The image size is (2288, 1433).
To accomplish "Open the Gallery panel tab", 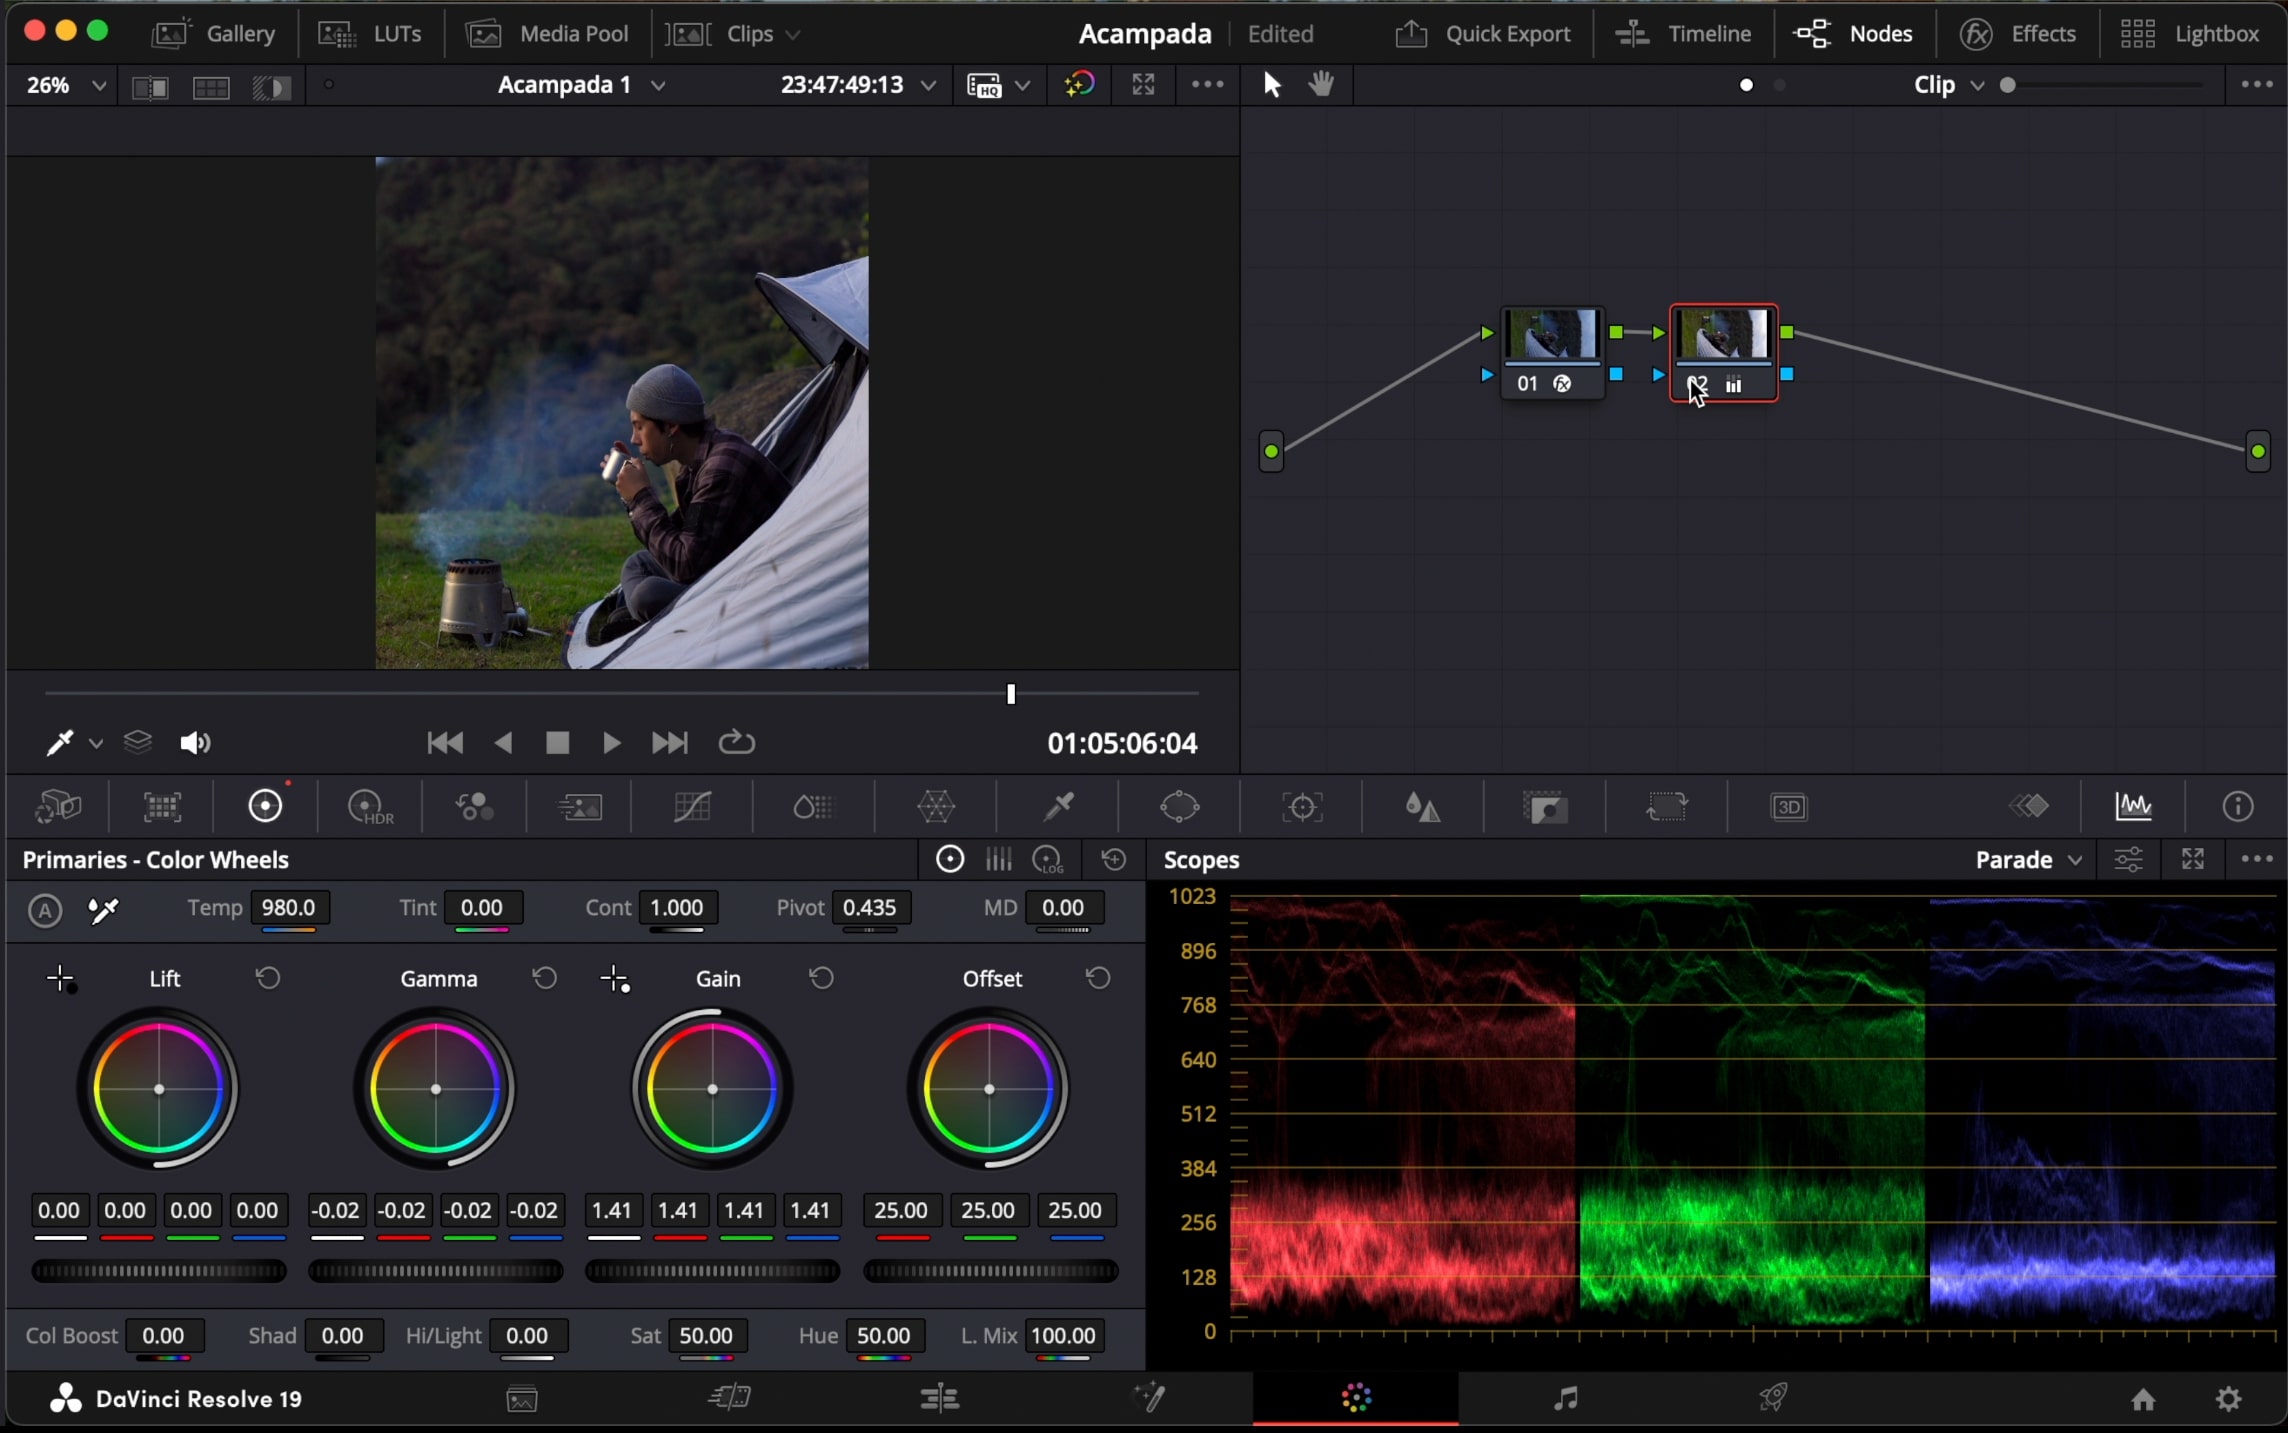I will coord(213,34).
